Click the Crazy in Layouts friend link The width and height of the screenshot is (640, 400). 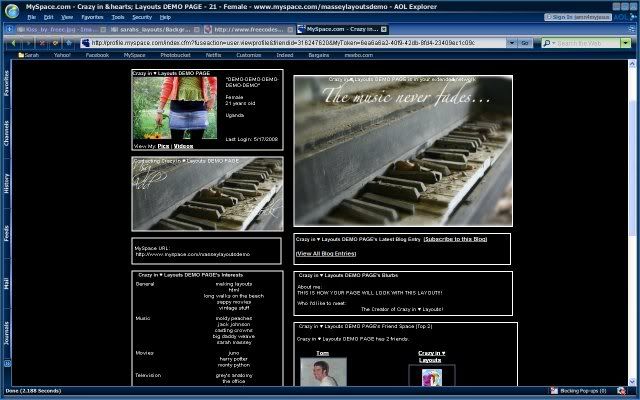[431, 356]
